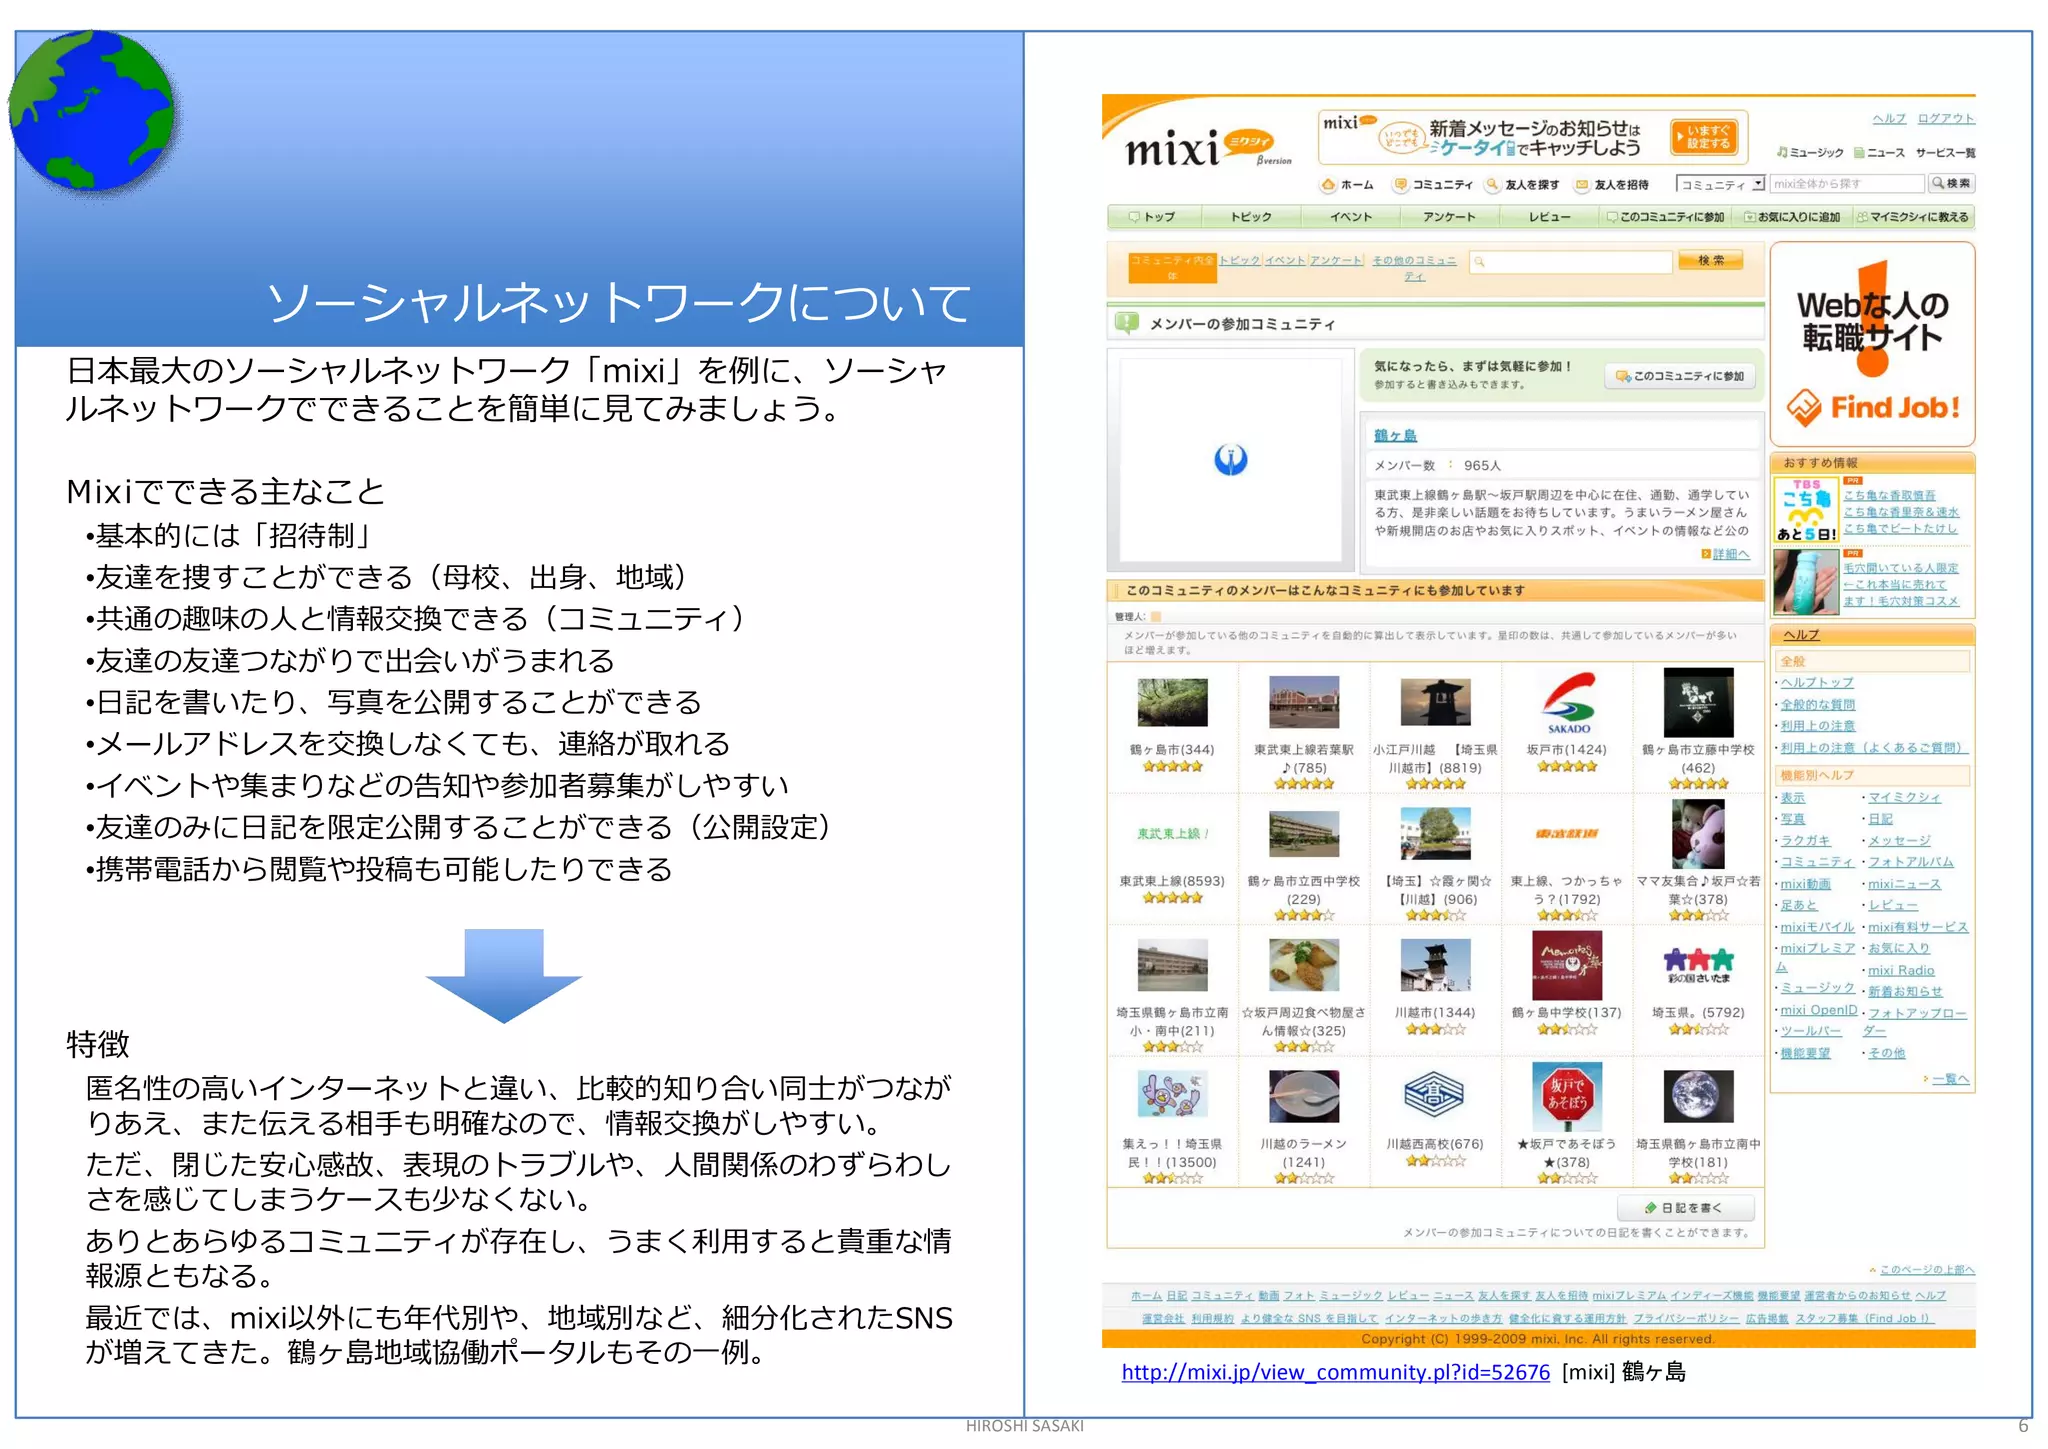
Task: Open 埼玉県鶴ヶ島市立南中学校 earth thumbnail
Action: [x=1698, y=1096]
